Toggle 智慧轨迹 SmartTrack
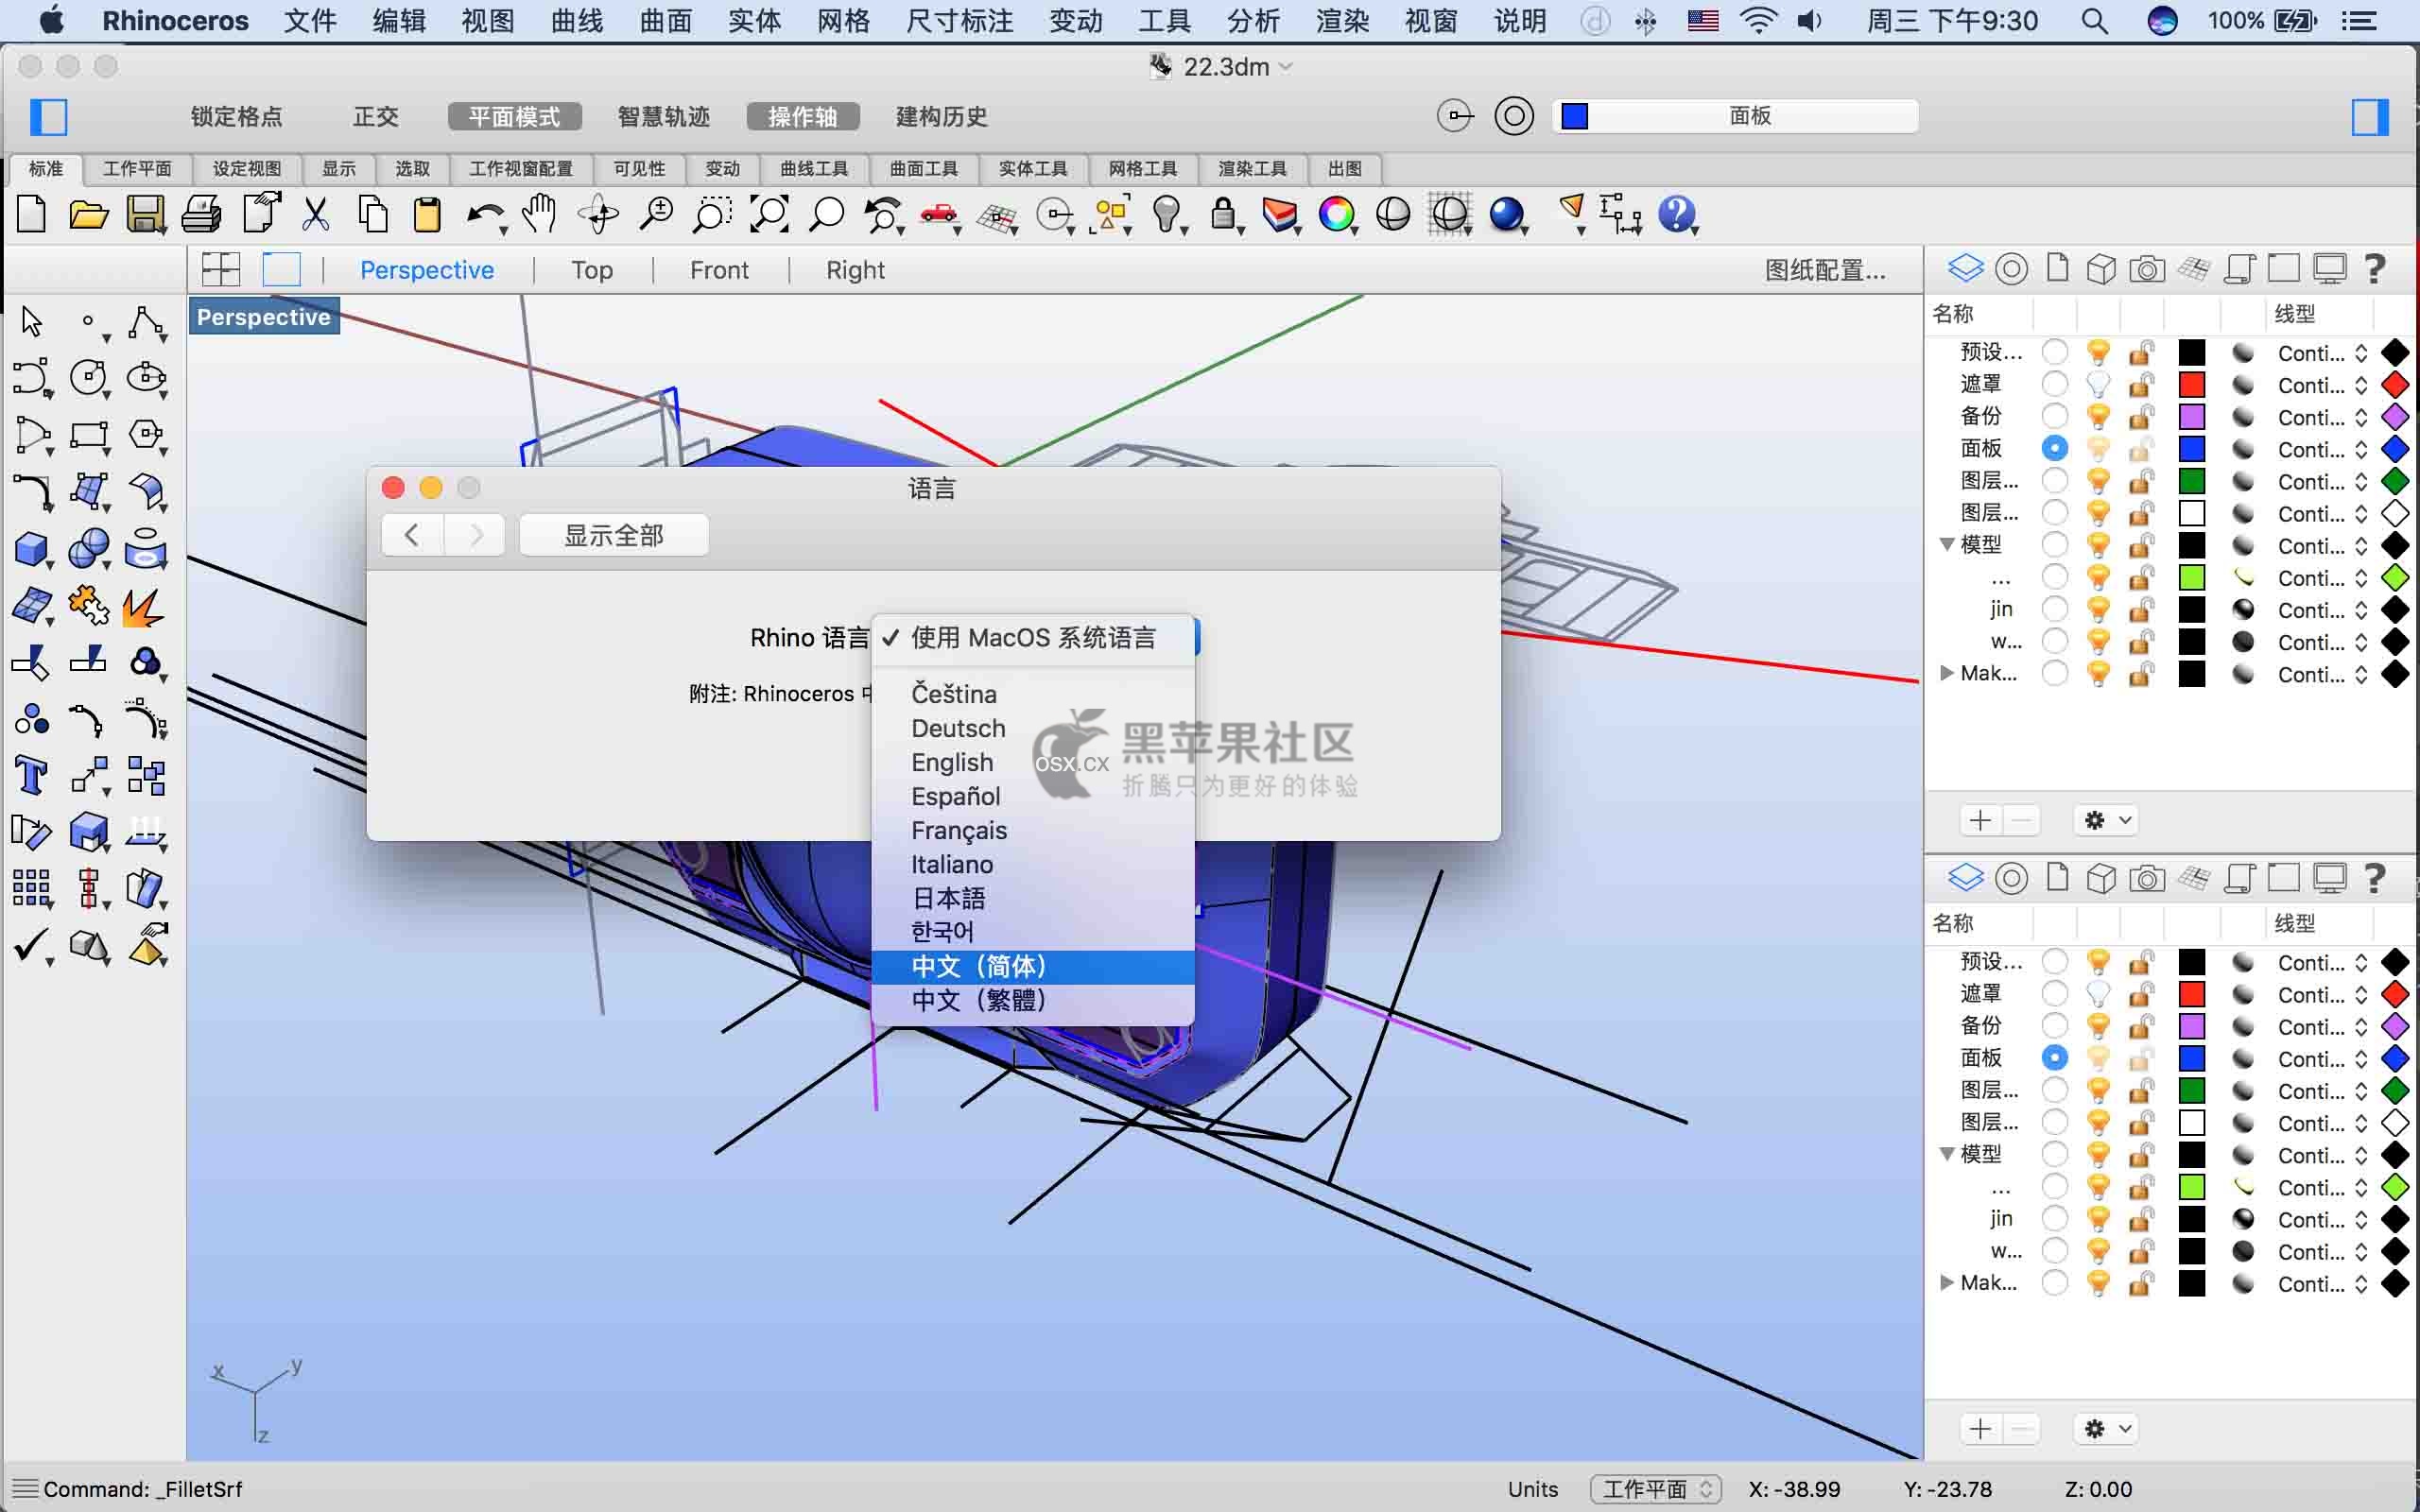Viewport: 2420px width, 1512px height. pos(664,117)
